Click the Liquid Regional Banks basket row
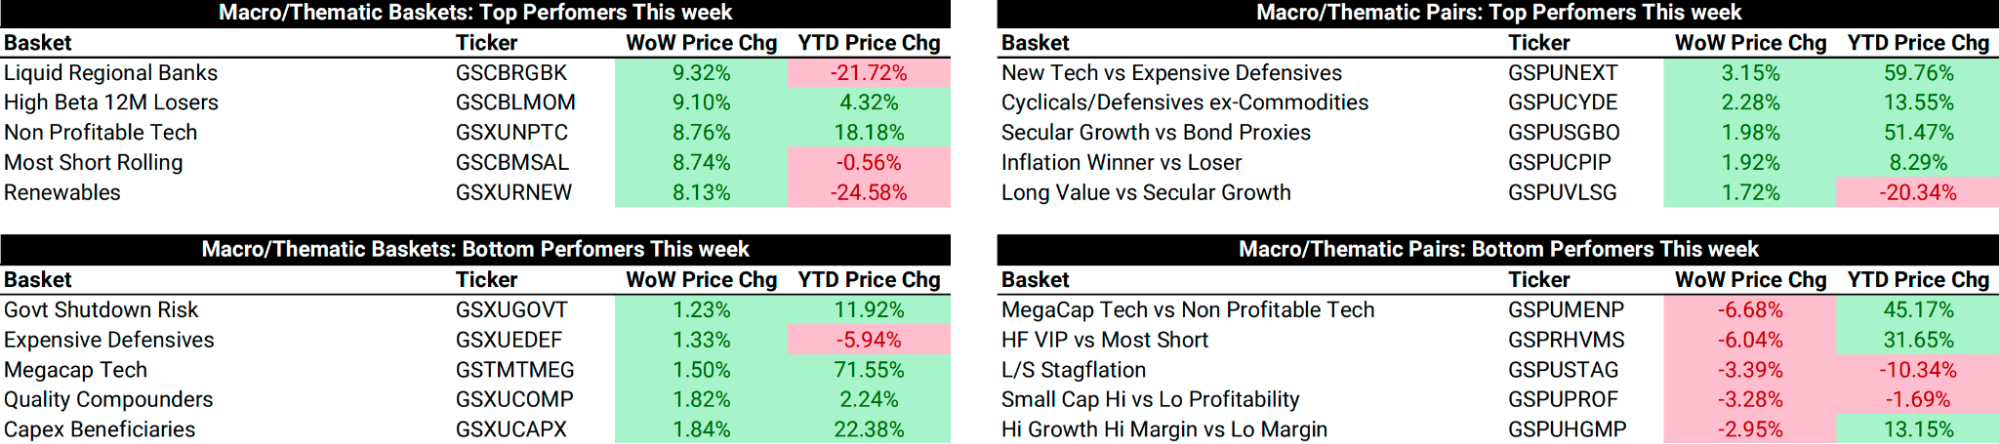 coord(111,73)
